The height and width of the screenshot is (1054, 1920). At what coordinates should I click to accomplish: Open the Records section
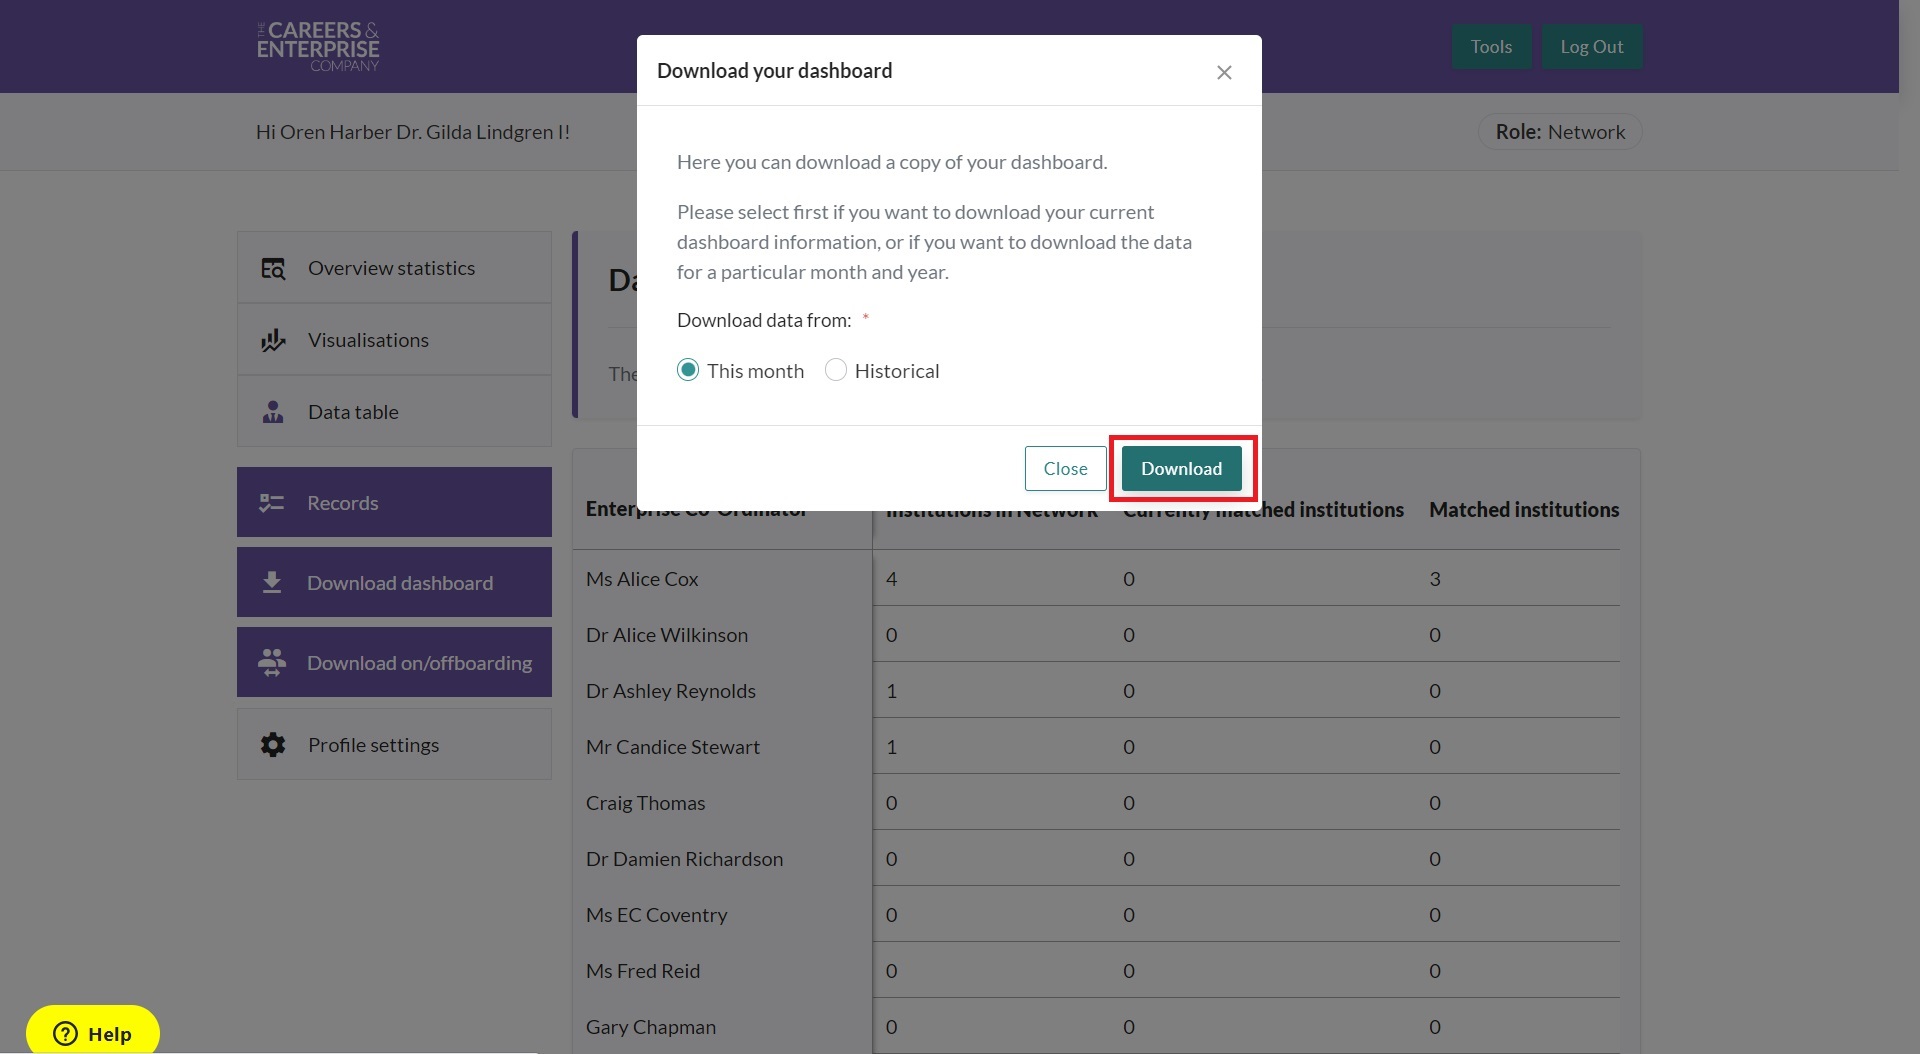pos(394,502)
